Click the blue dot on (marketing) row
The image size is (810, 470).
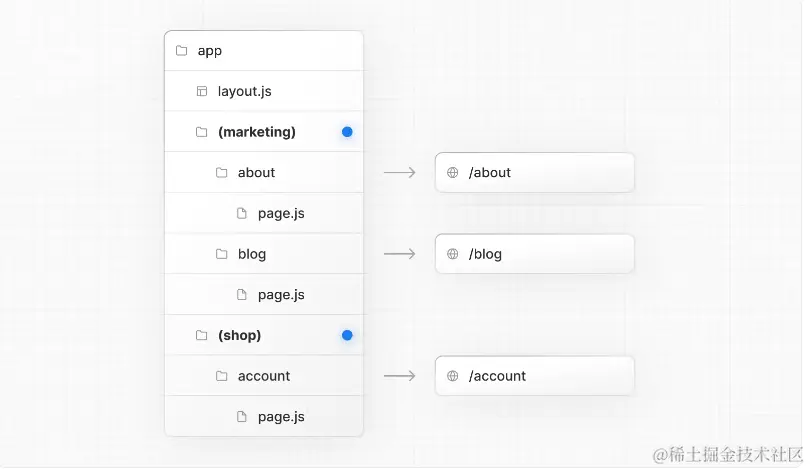347,132
